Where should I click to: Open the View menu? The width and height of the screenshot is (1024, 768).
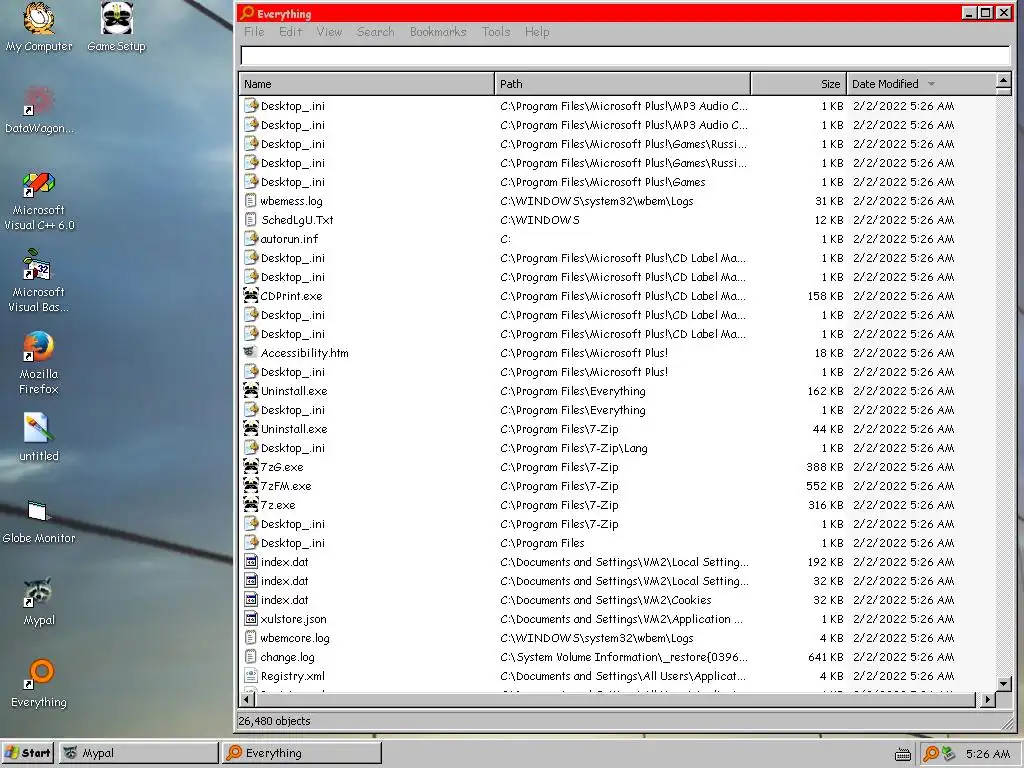[x=329, y=32]
